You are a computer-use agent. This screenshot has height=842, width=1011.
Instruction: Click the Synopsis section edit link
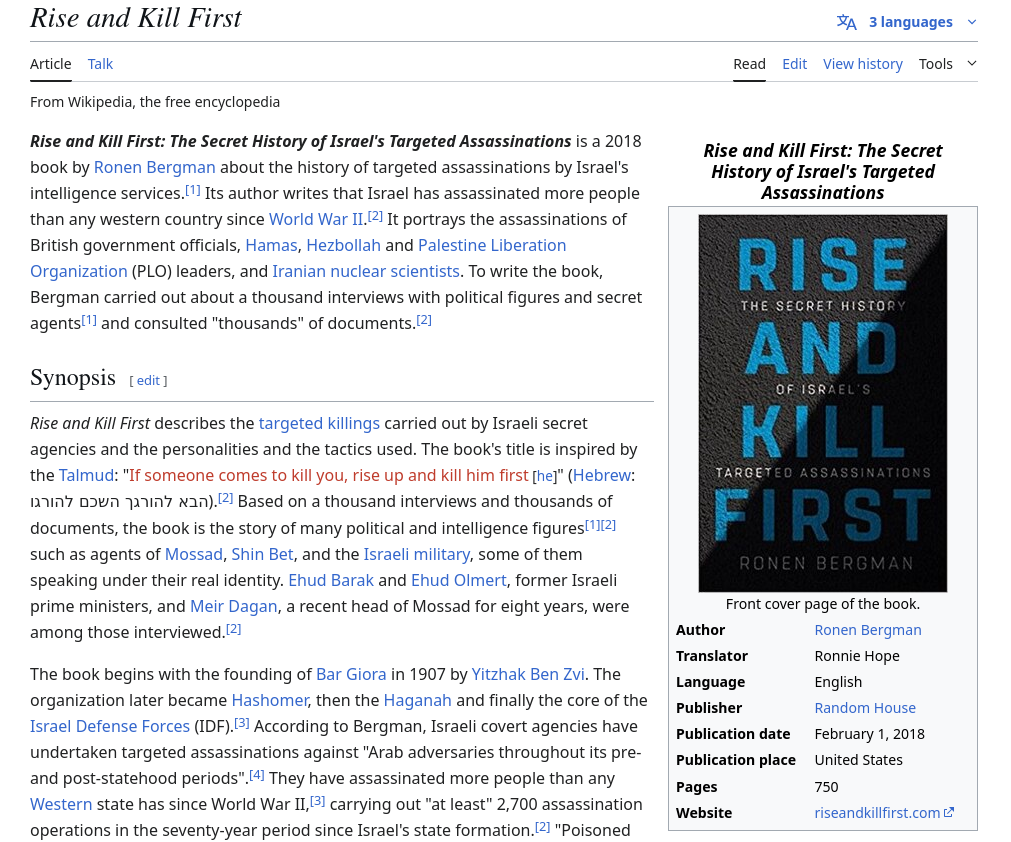[148, 380]
